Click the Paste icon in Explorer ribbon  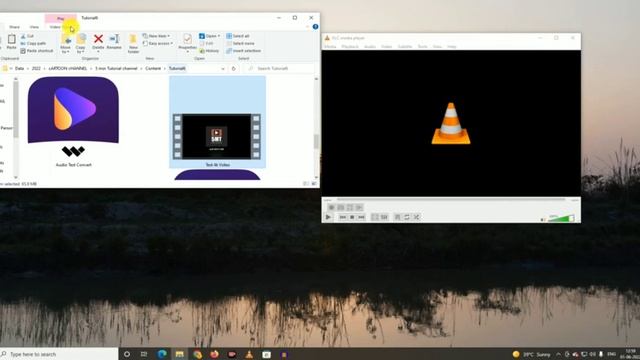11,42
